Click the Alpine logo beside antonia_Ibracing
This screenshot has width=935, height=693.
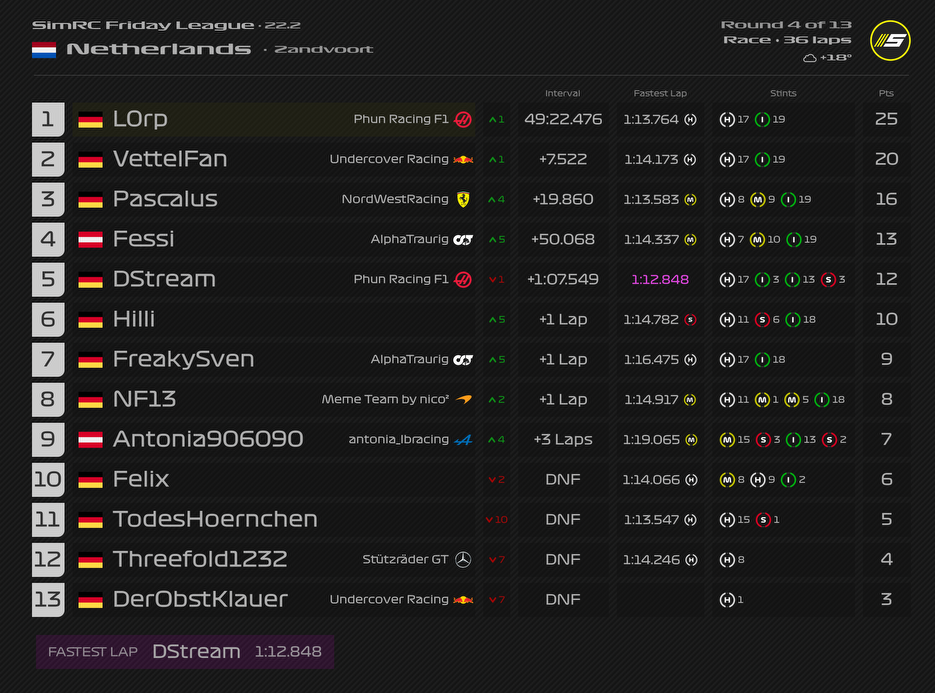pos(463,439)
